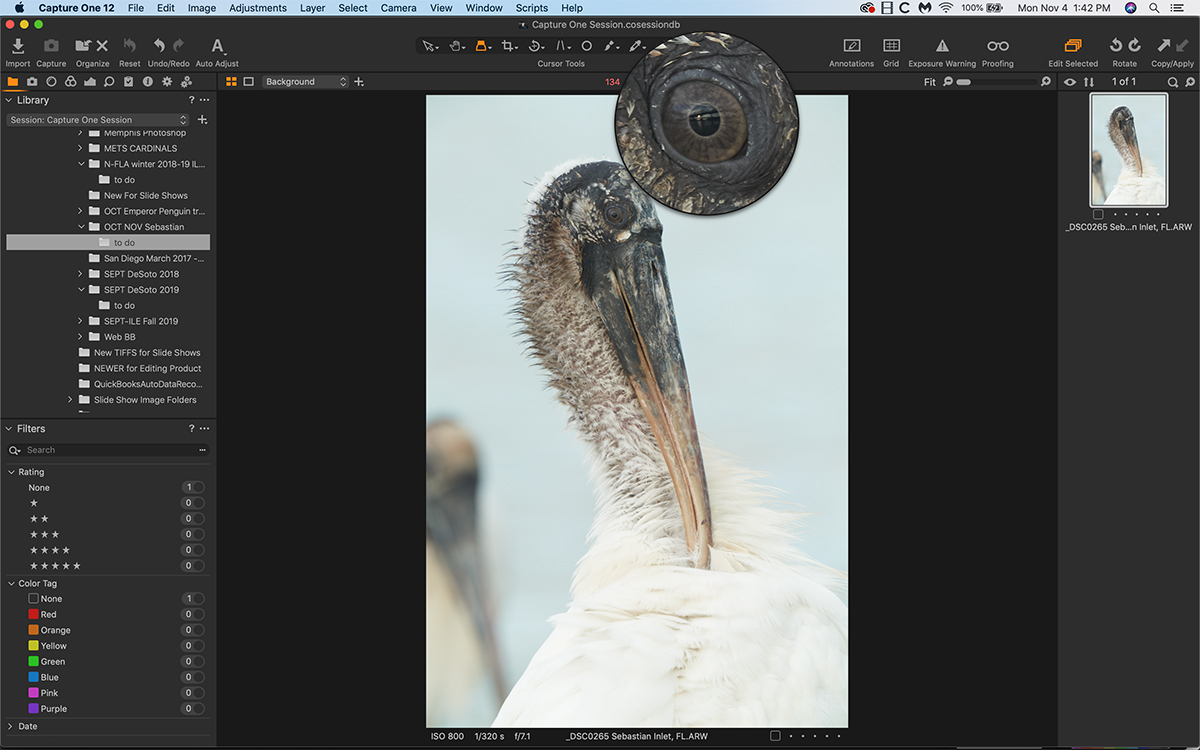Click the Library panel help question mark
The height and width of the screenshot is (750, 1200).
click(x=191, y=100)
